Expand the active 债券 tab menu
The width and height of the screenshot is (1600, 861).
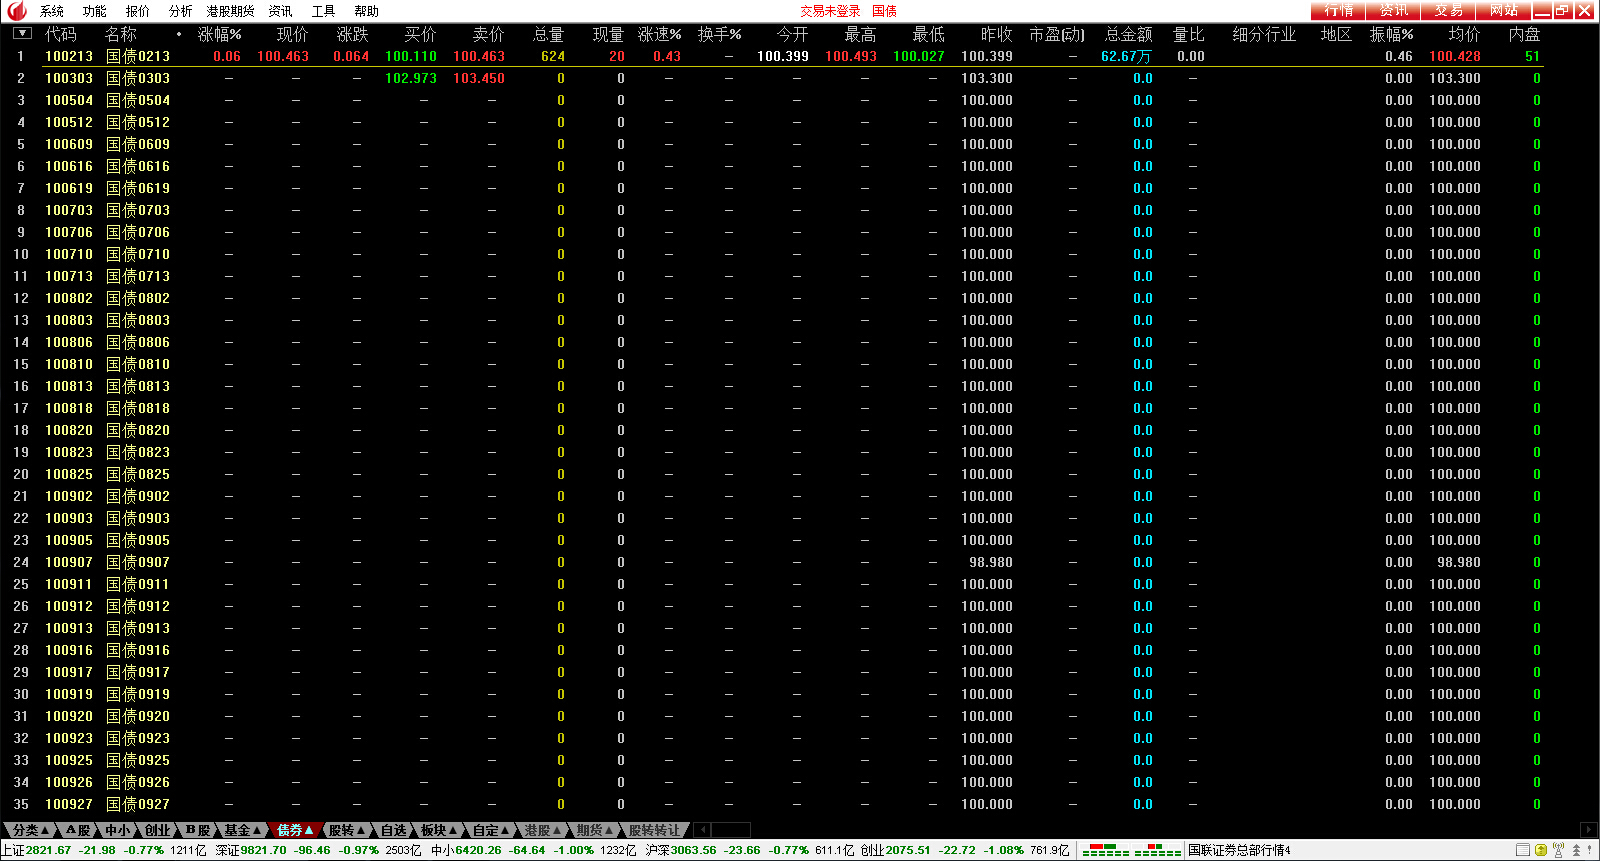(295, 830)
